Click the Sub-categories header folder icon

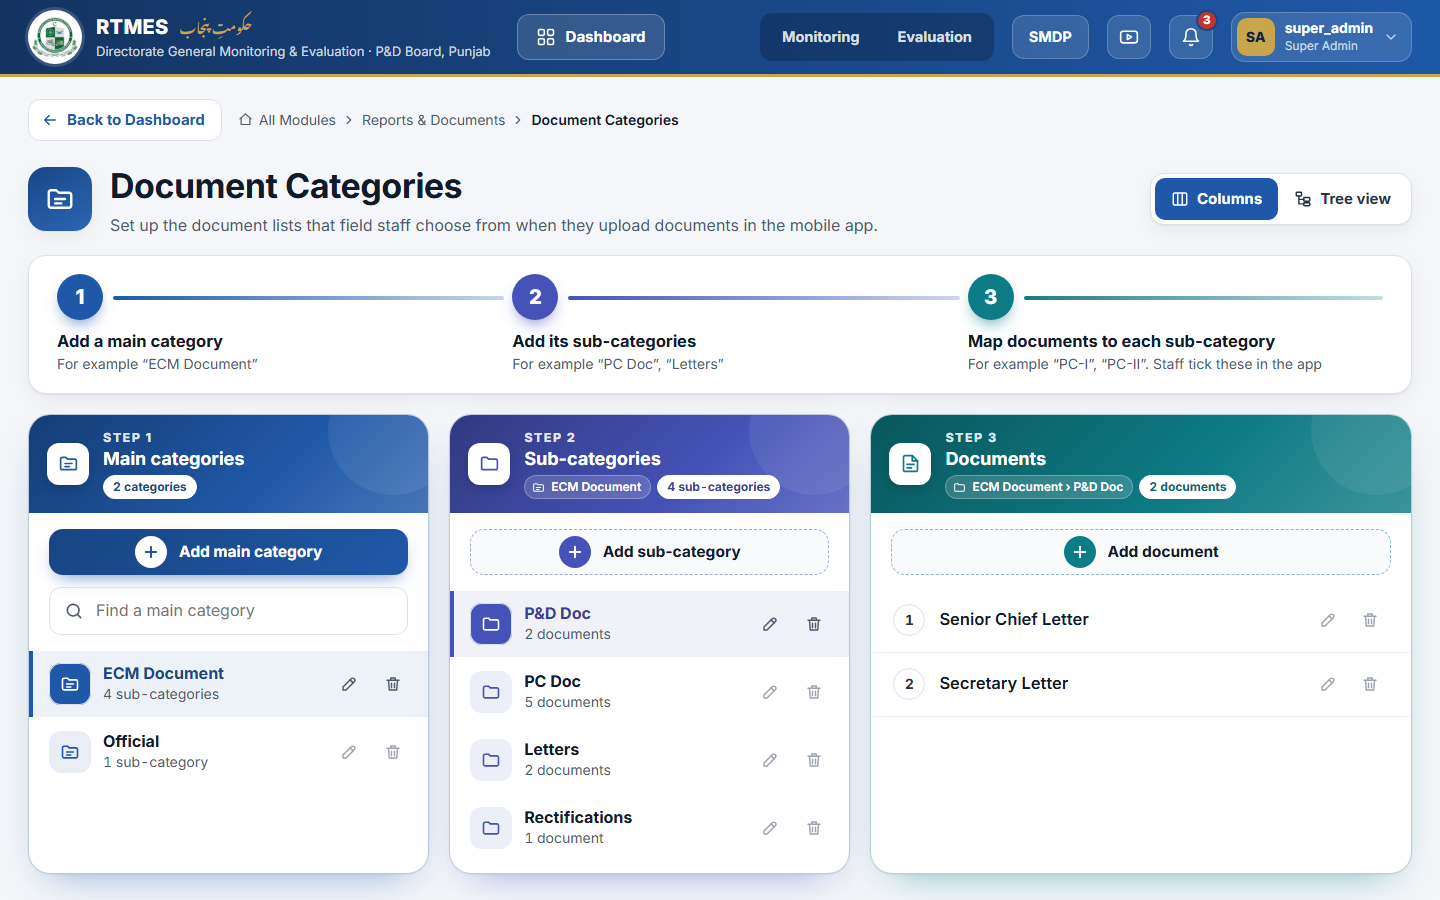click(489, 464)
